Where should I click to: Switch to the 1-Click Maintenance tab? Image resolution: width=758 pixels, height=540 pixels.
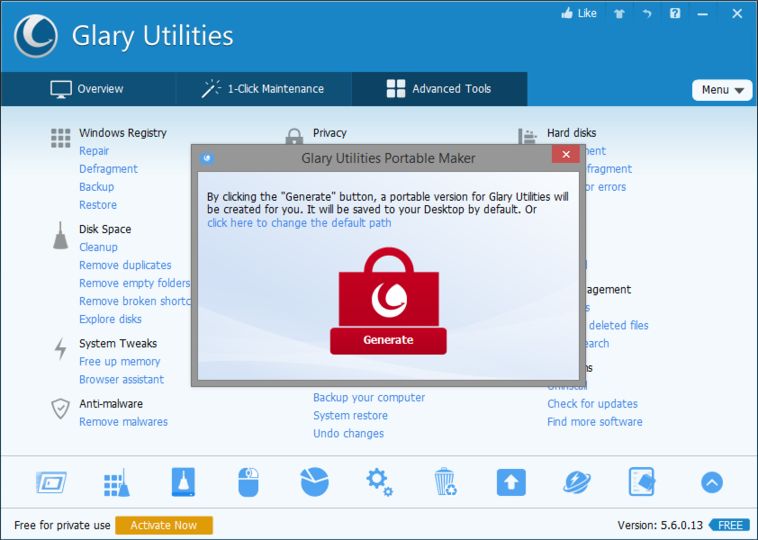point(263,89)
